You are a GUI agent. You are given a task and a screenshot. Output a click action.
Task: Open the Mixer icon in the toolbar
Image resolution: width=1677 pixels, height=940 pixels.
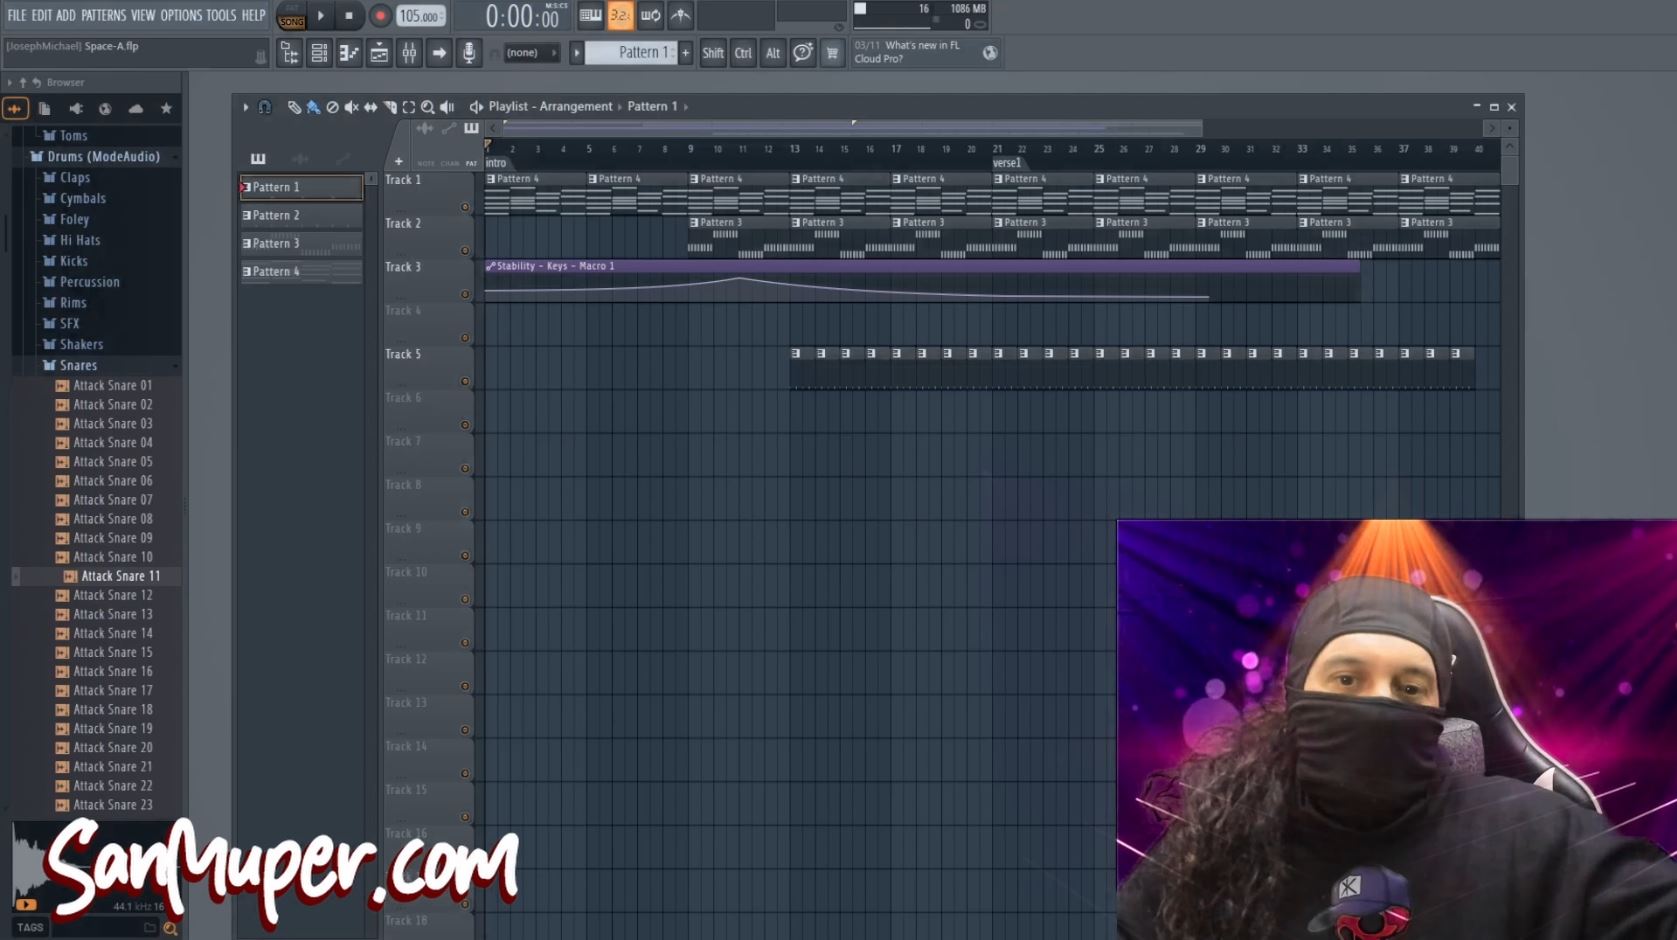[x=409, y=52]
